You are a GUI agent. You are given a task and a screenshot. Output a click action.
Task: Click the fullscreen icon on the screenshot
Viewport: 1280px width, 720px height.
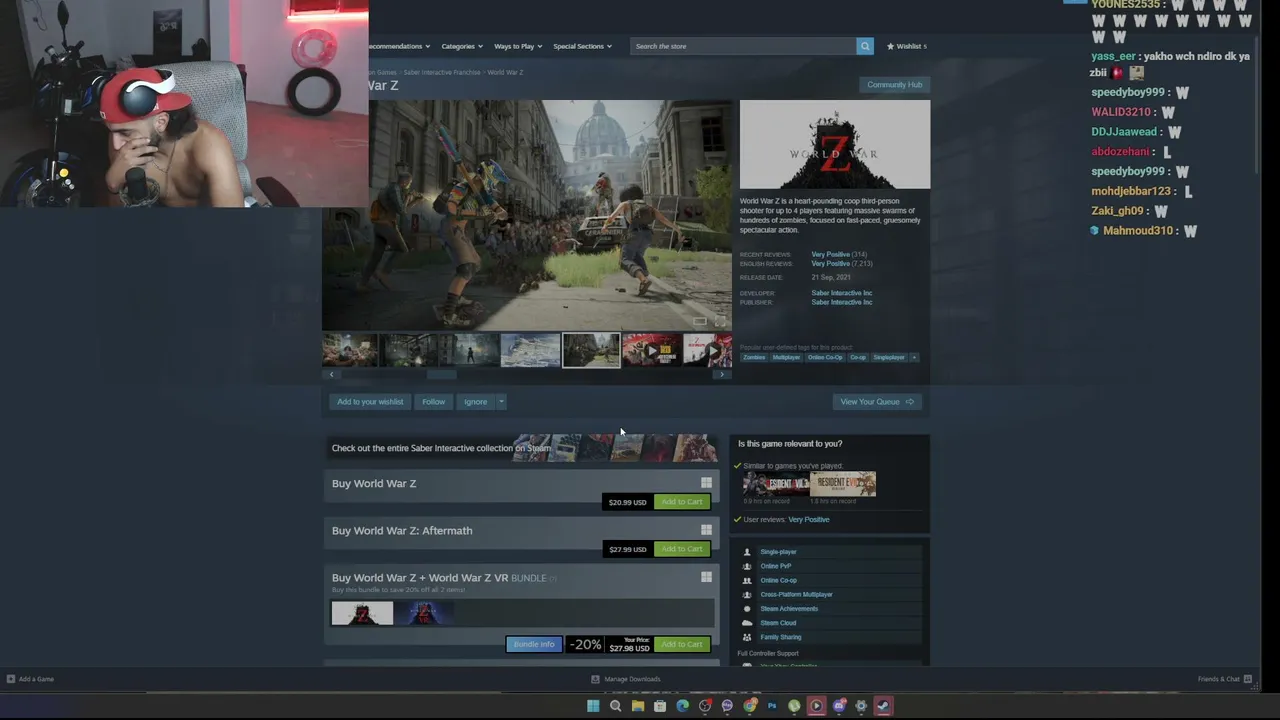coord(719,321)
